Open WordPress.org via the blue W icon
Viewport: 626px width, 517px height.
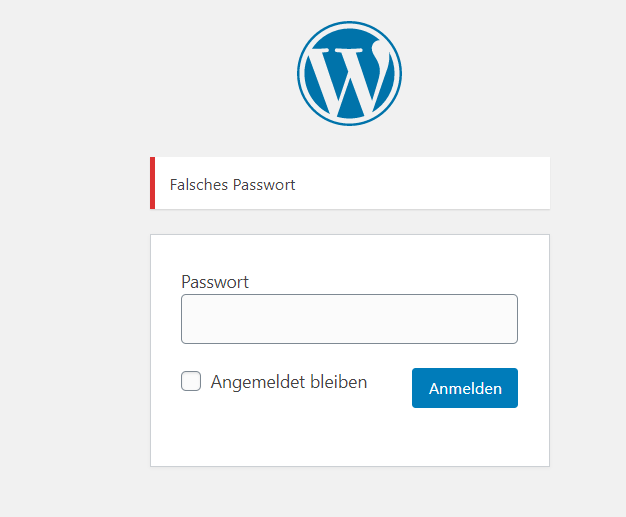(349, 71)
